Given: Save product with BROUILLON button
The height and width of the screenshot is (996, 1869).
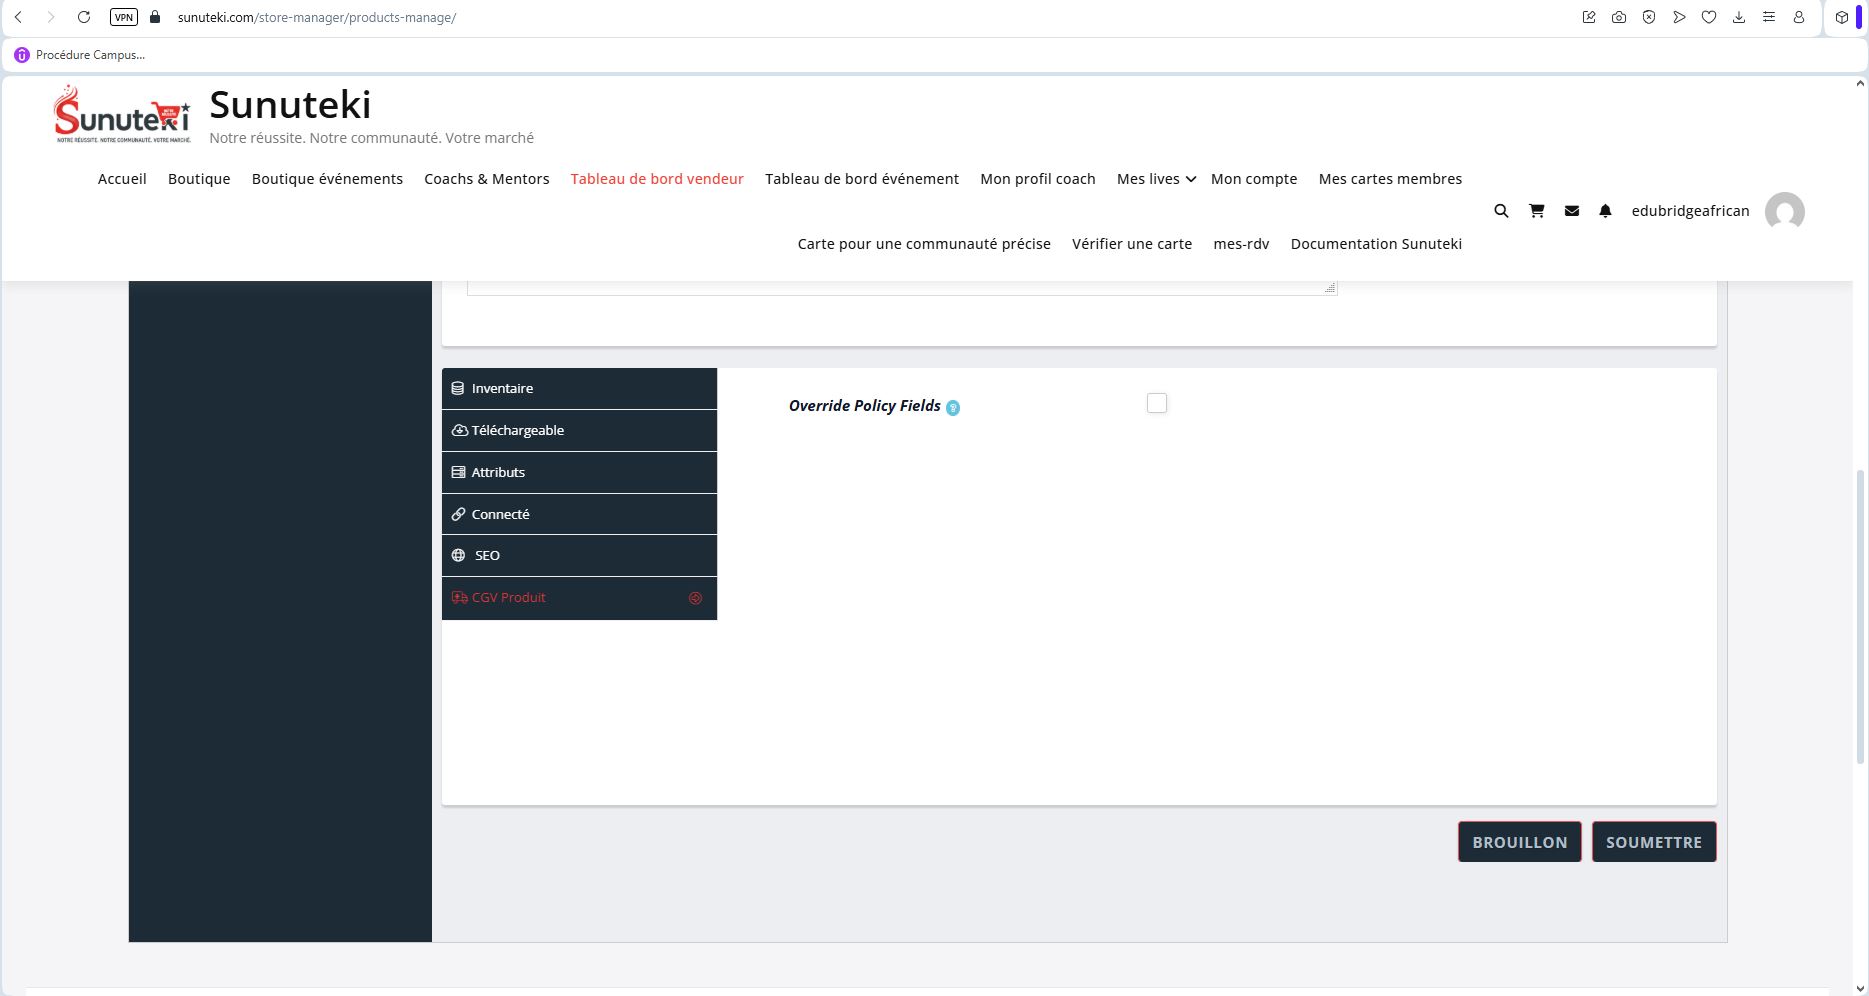Looking at the screenshot, I should (1519, 842).
